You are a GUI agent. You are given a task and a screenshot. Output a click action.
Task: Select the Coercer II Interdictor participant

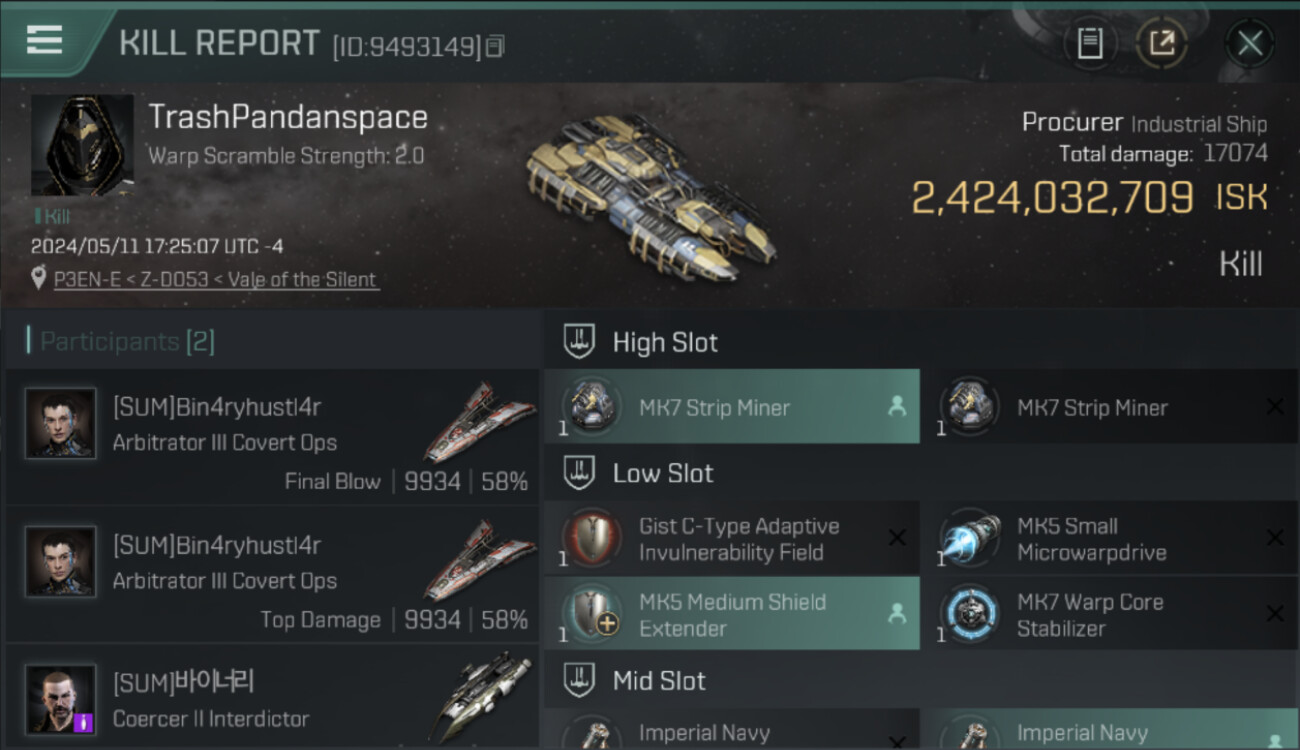pos(272,699)
